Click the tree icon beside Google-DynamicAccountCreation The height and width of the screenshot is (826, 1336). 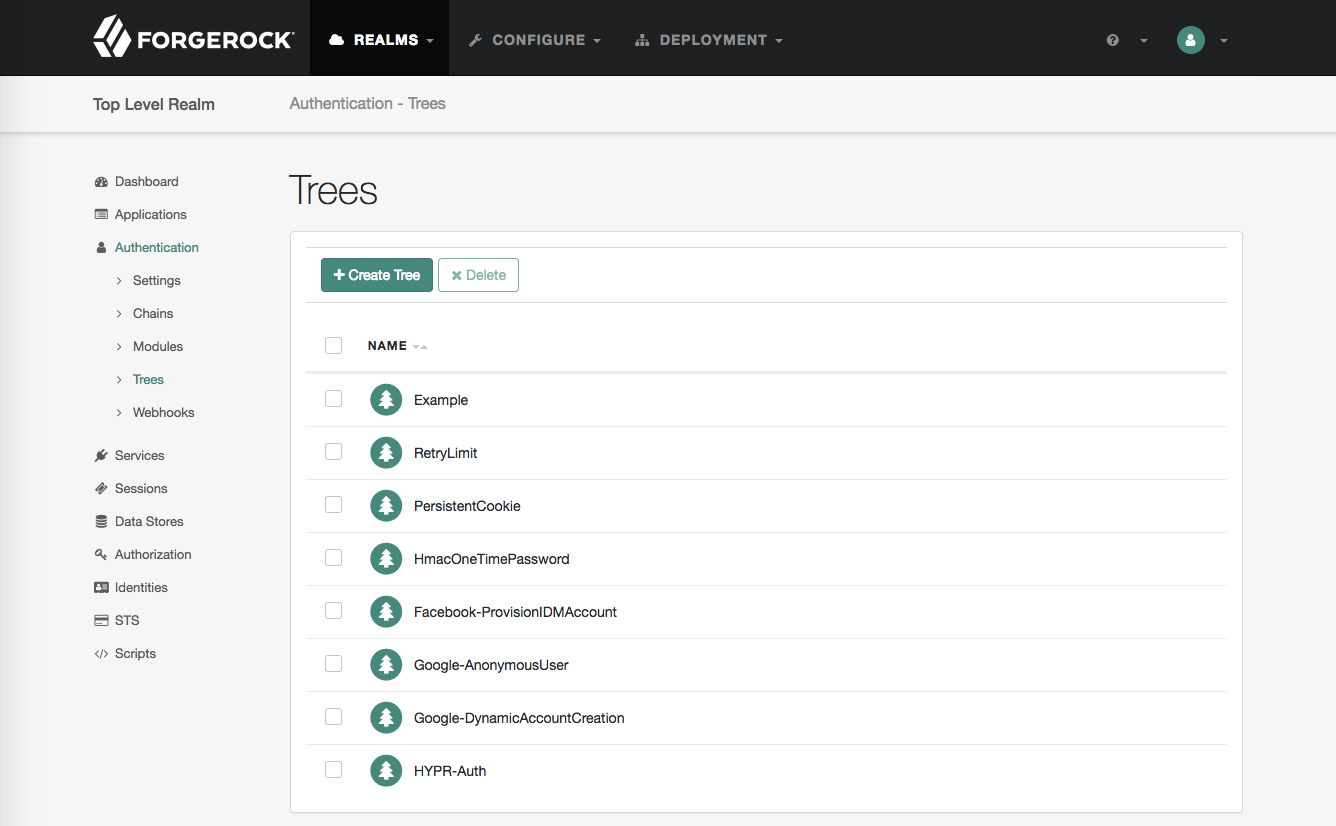(386, 718)
